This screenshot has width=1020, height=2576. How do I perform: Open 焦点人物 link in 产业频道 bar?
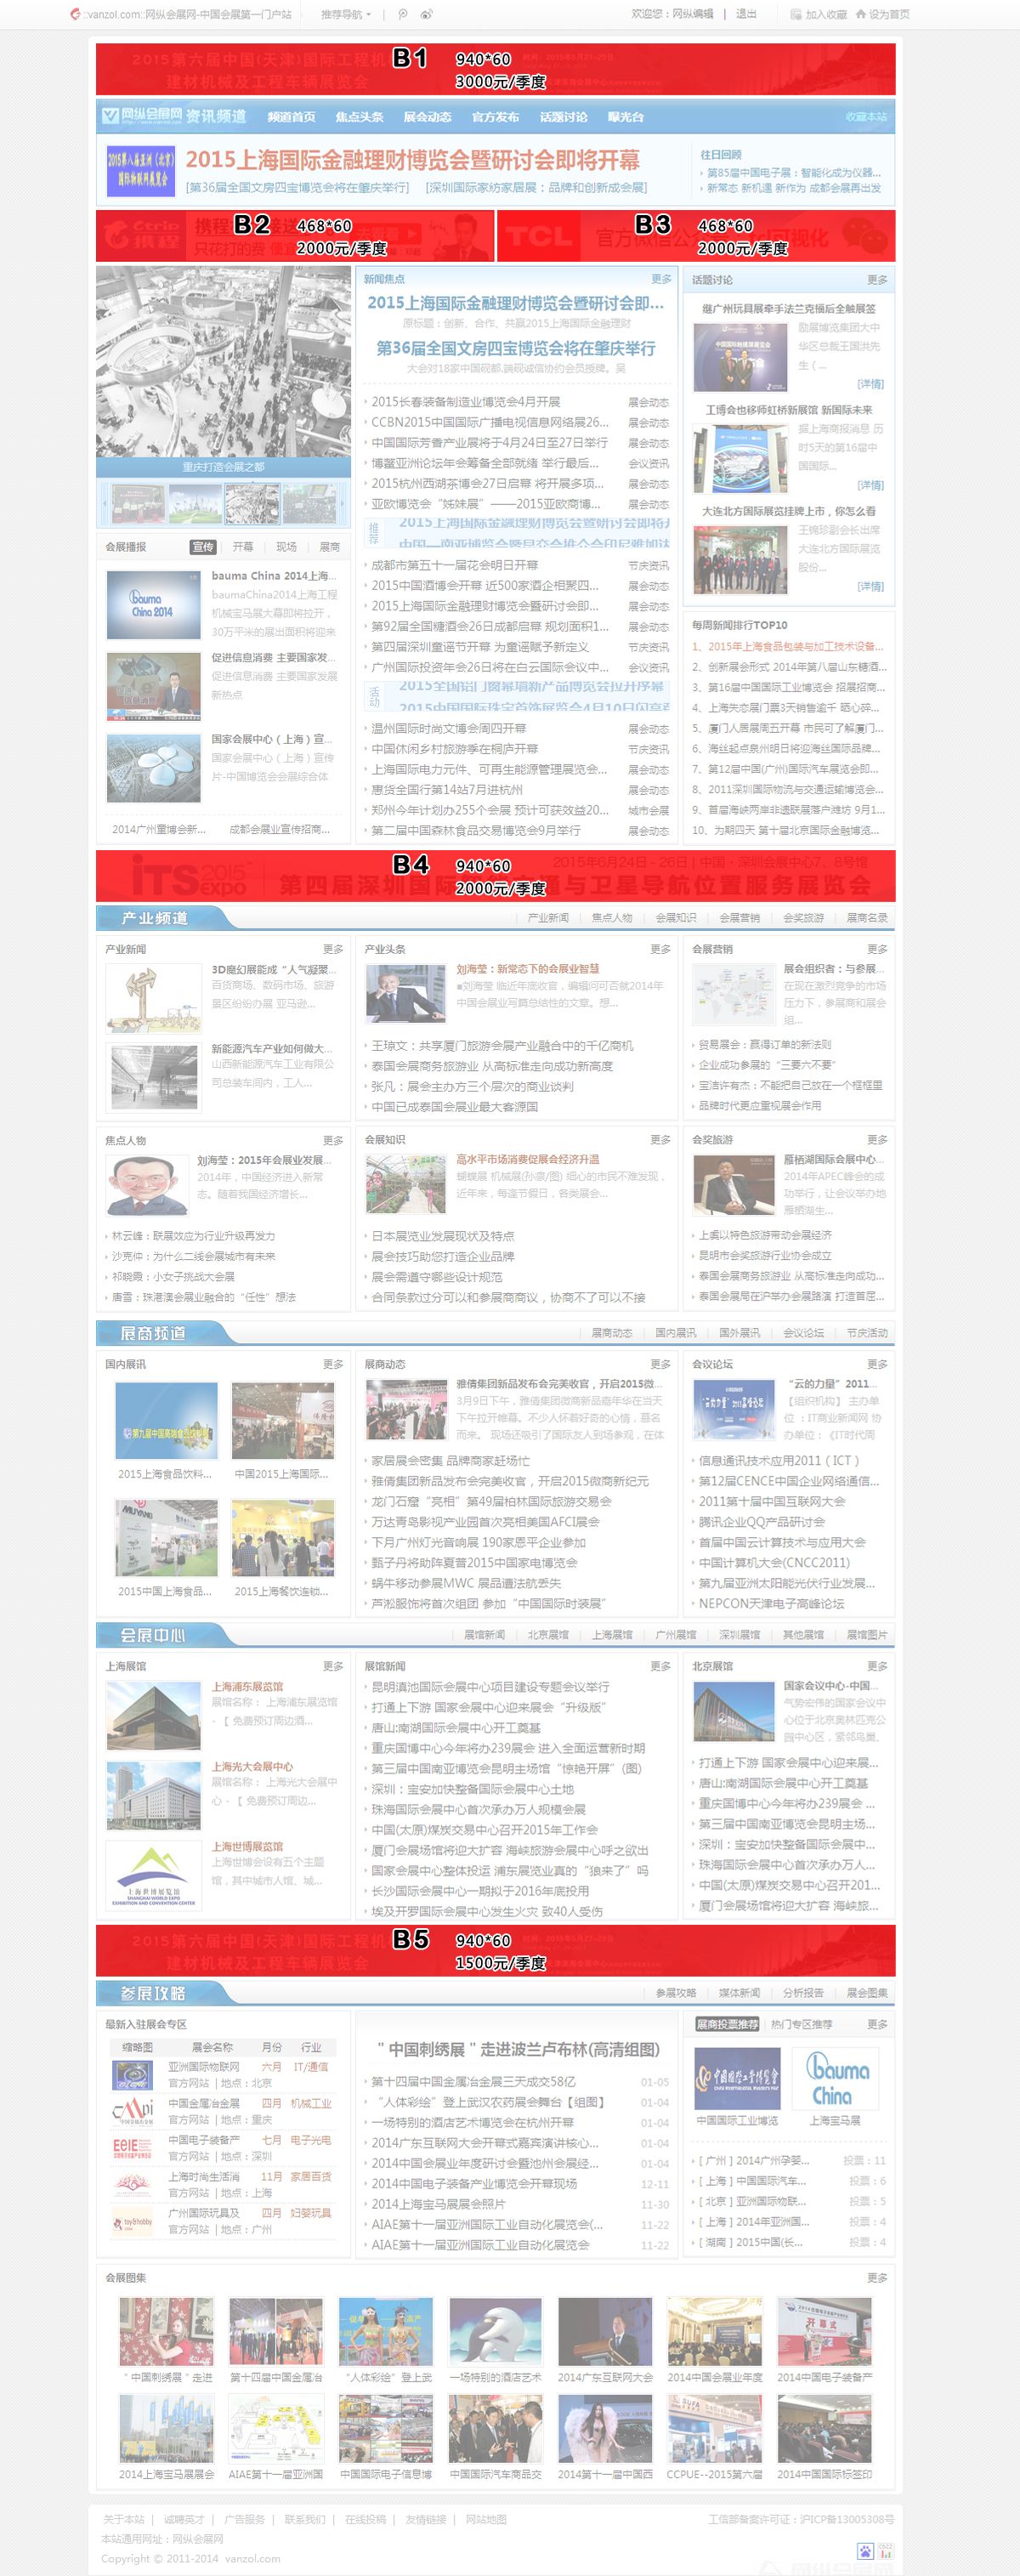point(612,918)
